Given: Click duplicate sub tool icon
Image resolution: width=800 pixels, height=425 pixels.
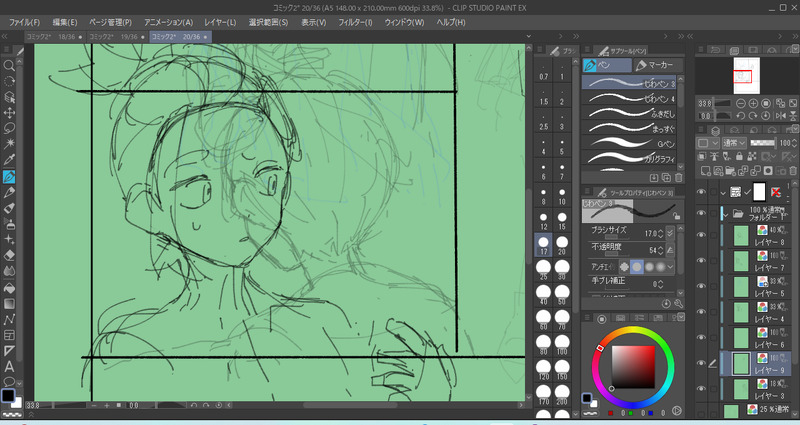Looking at the screenshot, I should tap(666, 178).
